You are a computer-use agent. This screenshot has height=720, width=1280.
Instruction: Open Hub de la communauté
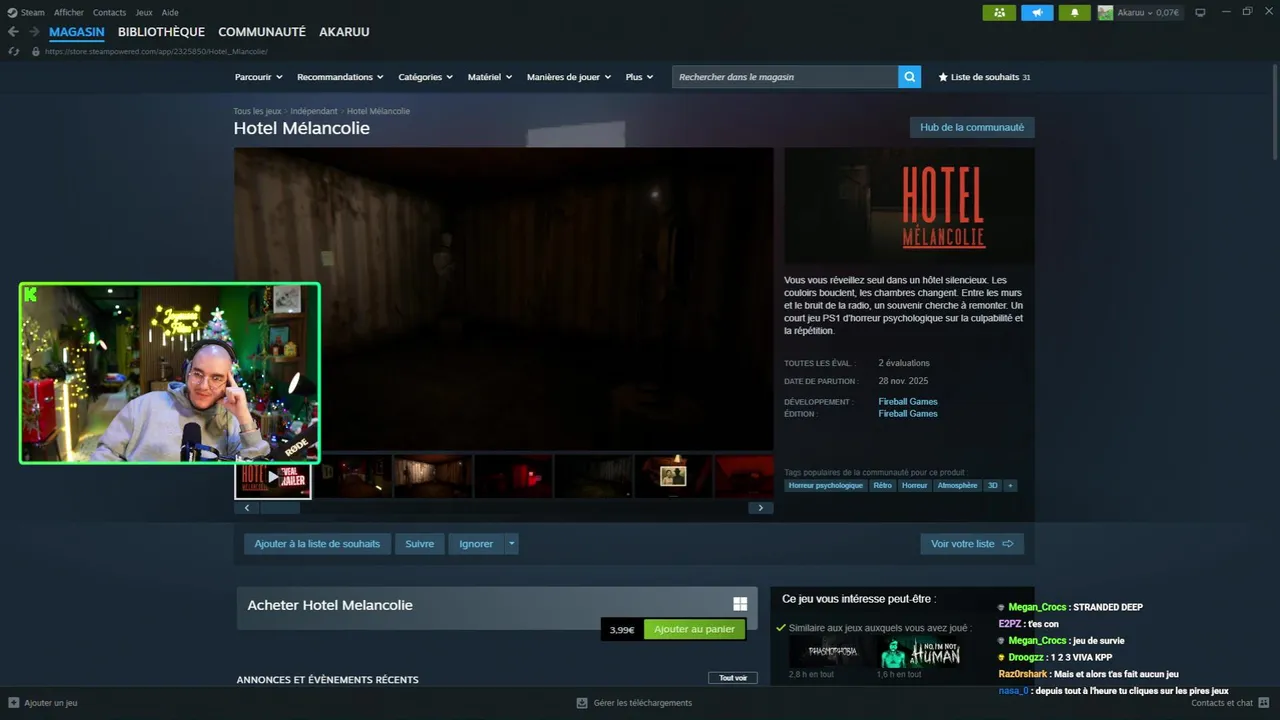972,127
